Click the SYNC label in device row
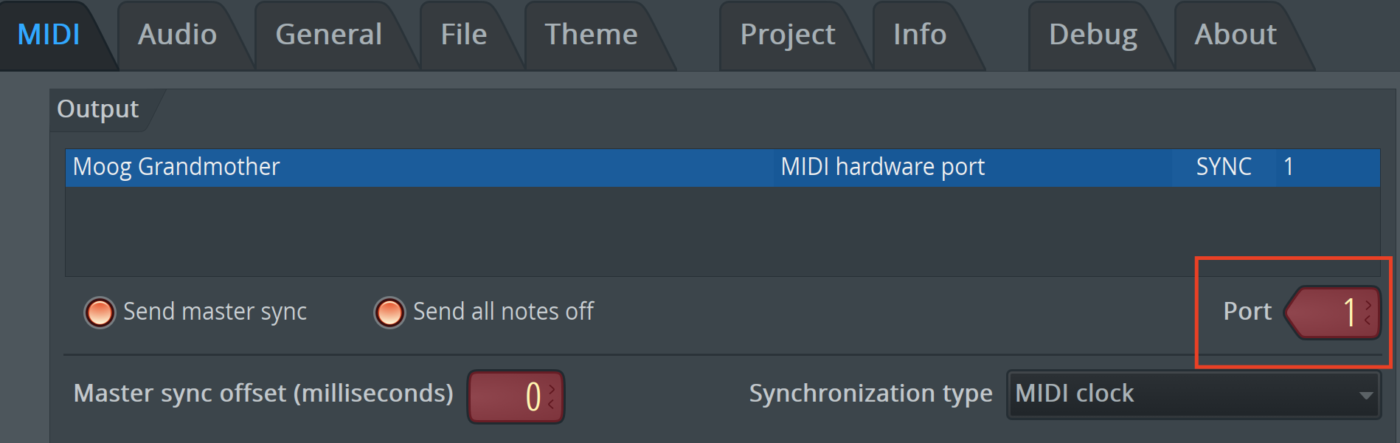 tap(1223, 167)
